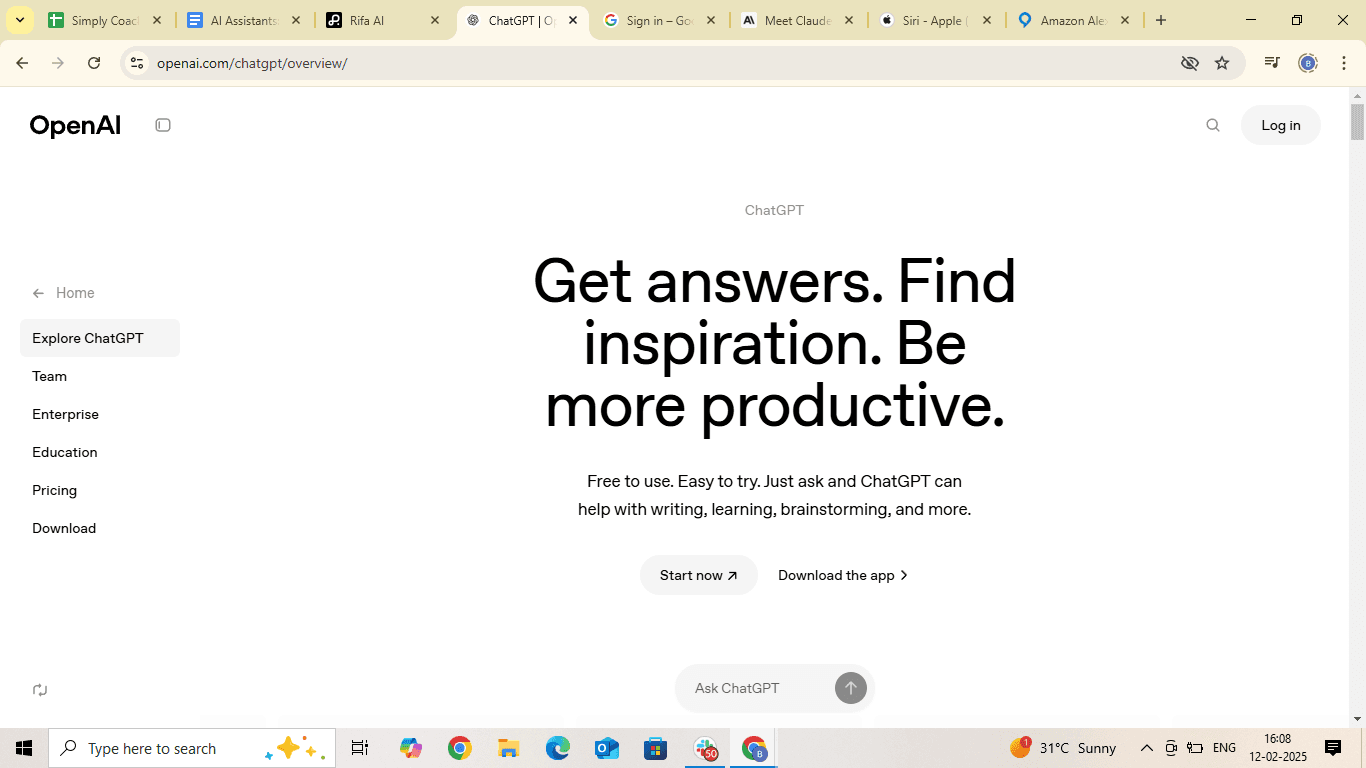
Task: Open a new tab with the plus button
Action: (x=1161, y=20)
